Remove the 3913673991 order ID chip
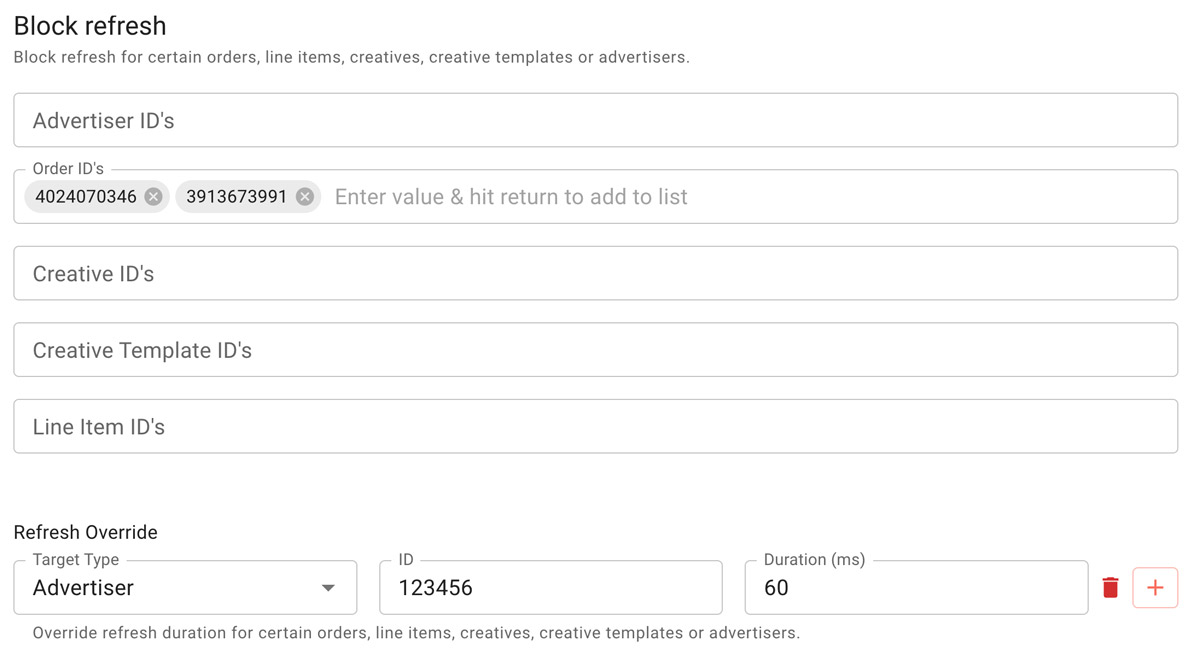Screen dimensions: 1200x655 click(x=305, y=197)
